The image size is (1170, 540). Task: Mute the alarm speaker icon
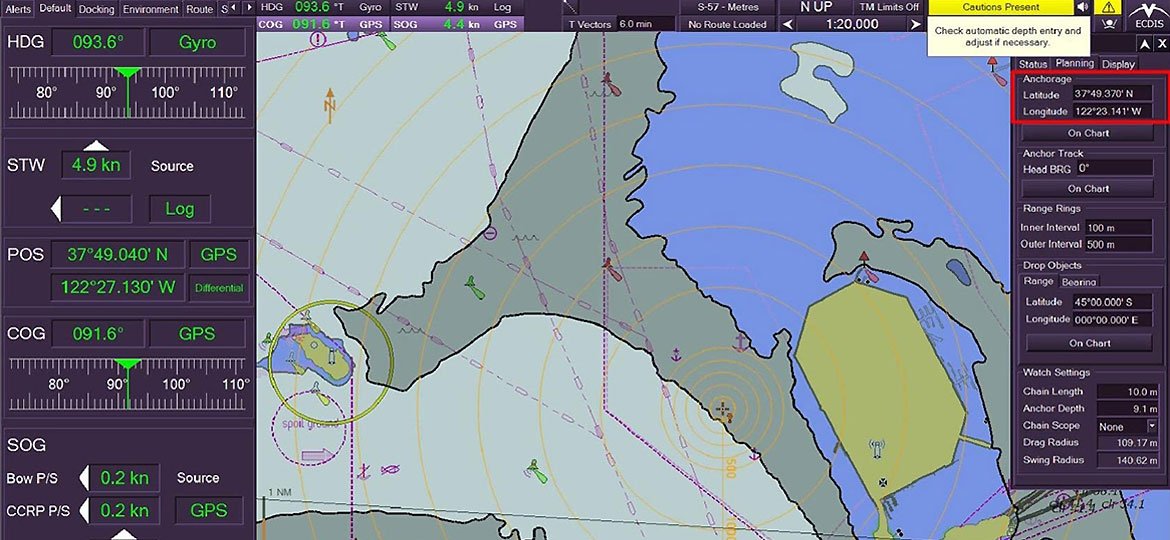[x=1083, y=7]
